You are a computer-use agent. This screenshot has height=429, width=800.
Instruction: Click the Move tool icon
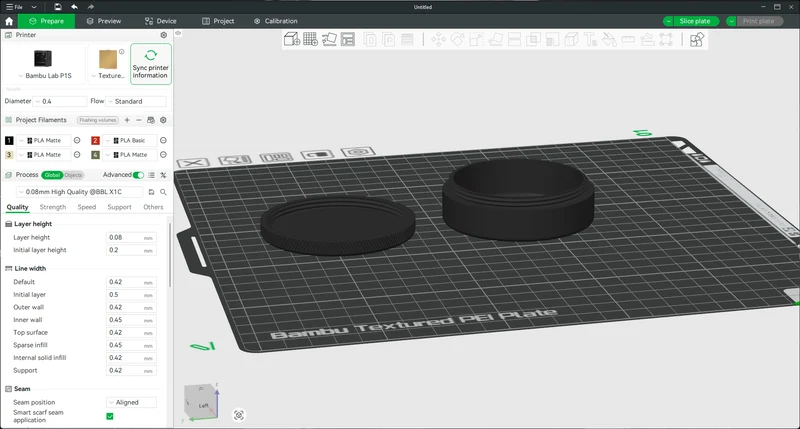click(x=438, y=39)
